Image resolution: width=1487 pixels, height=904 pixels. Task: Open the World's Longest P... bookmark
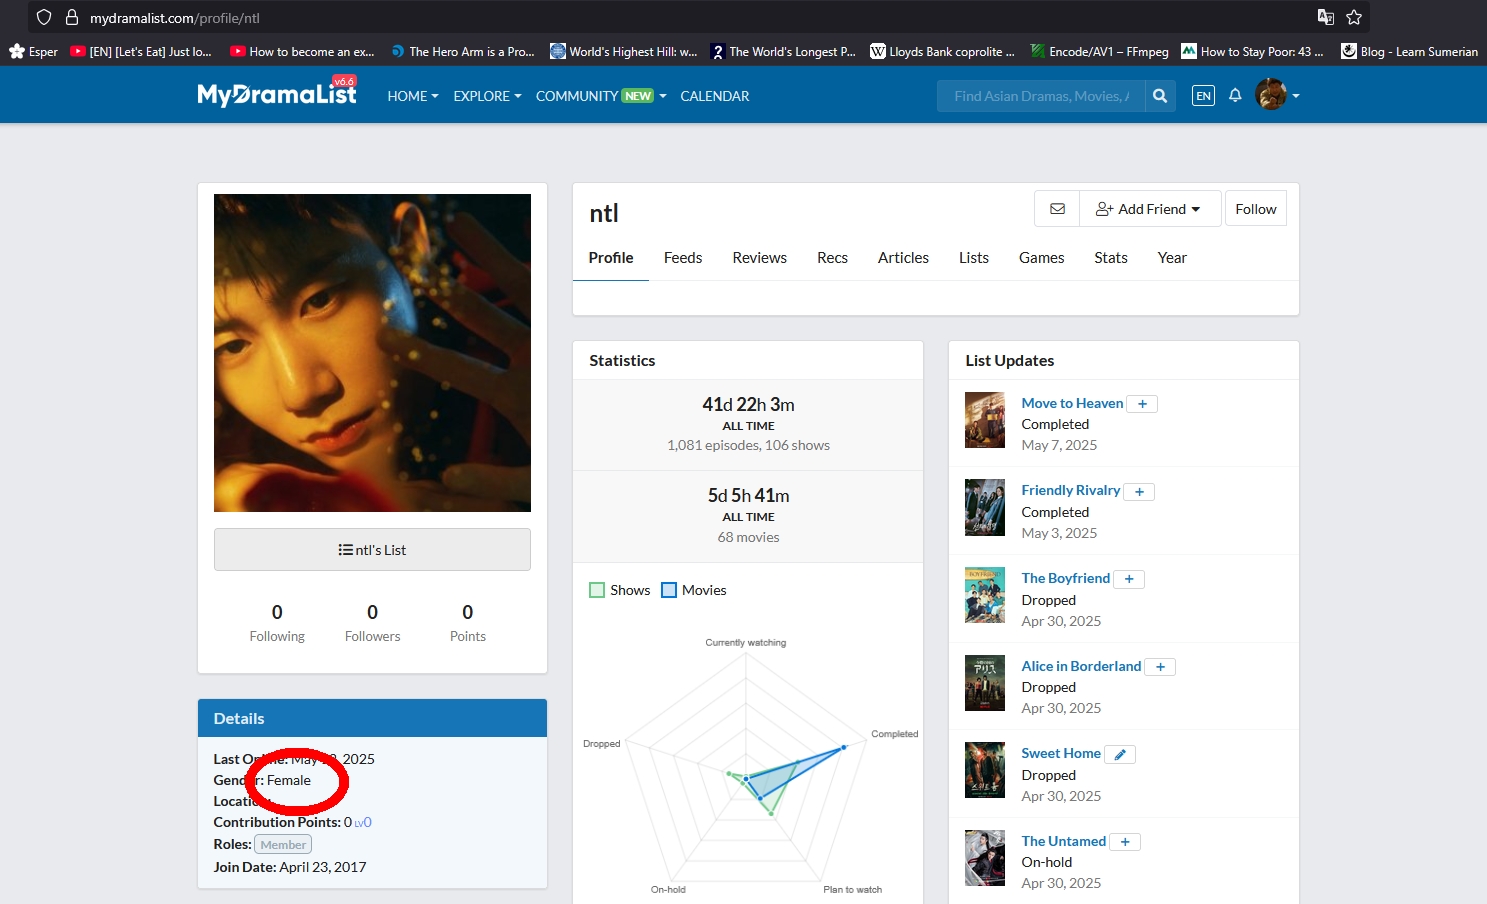[x=783, y=51]
